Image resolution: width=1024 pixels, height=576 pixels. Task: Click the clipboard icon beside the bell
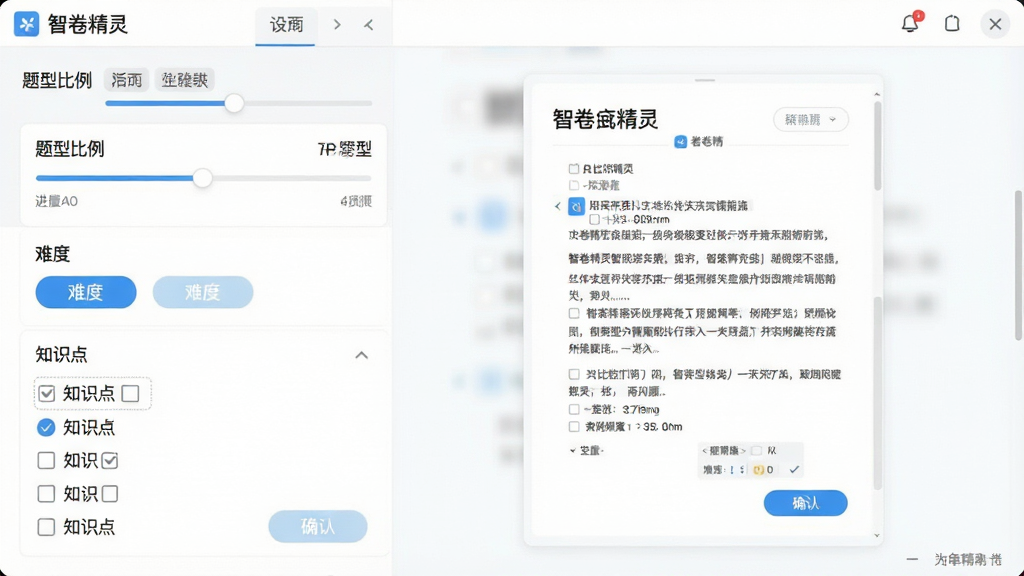[x=952, y=24]
